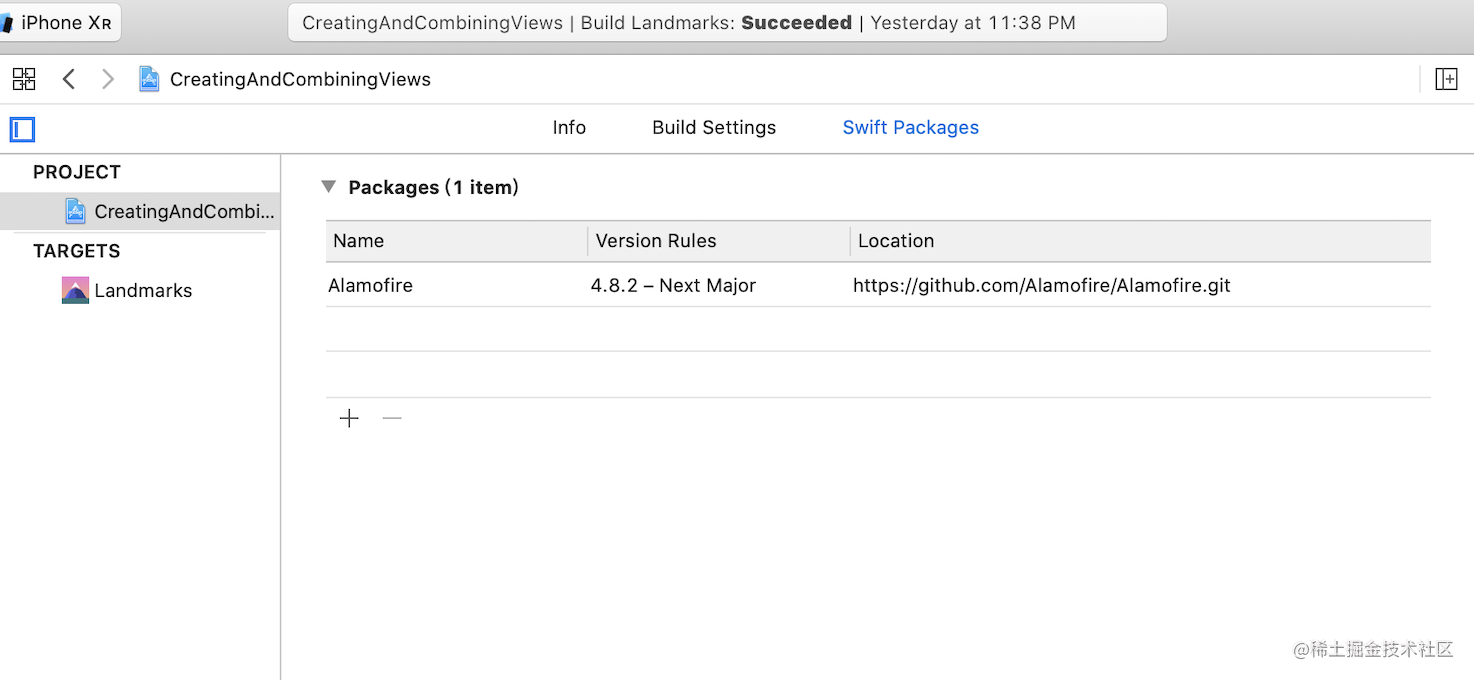Switch to the Info tab
1474x680 pixels.
pyautogui.click(x=569, y=127)
